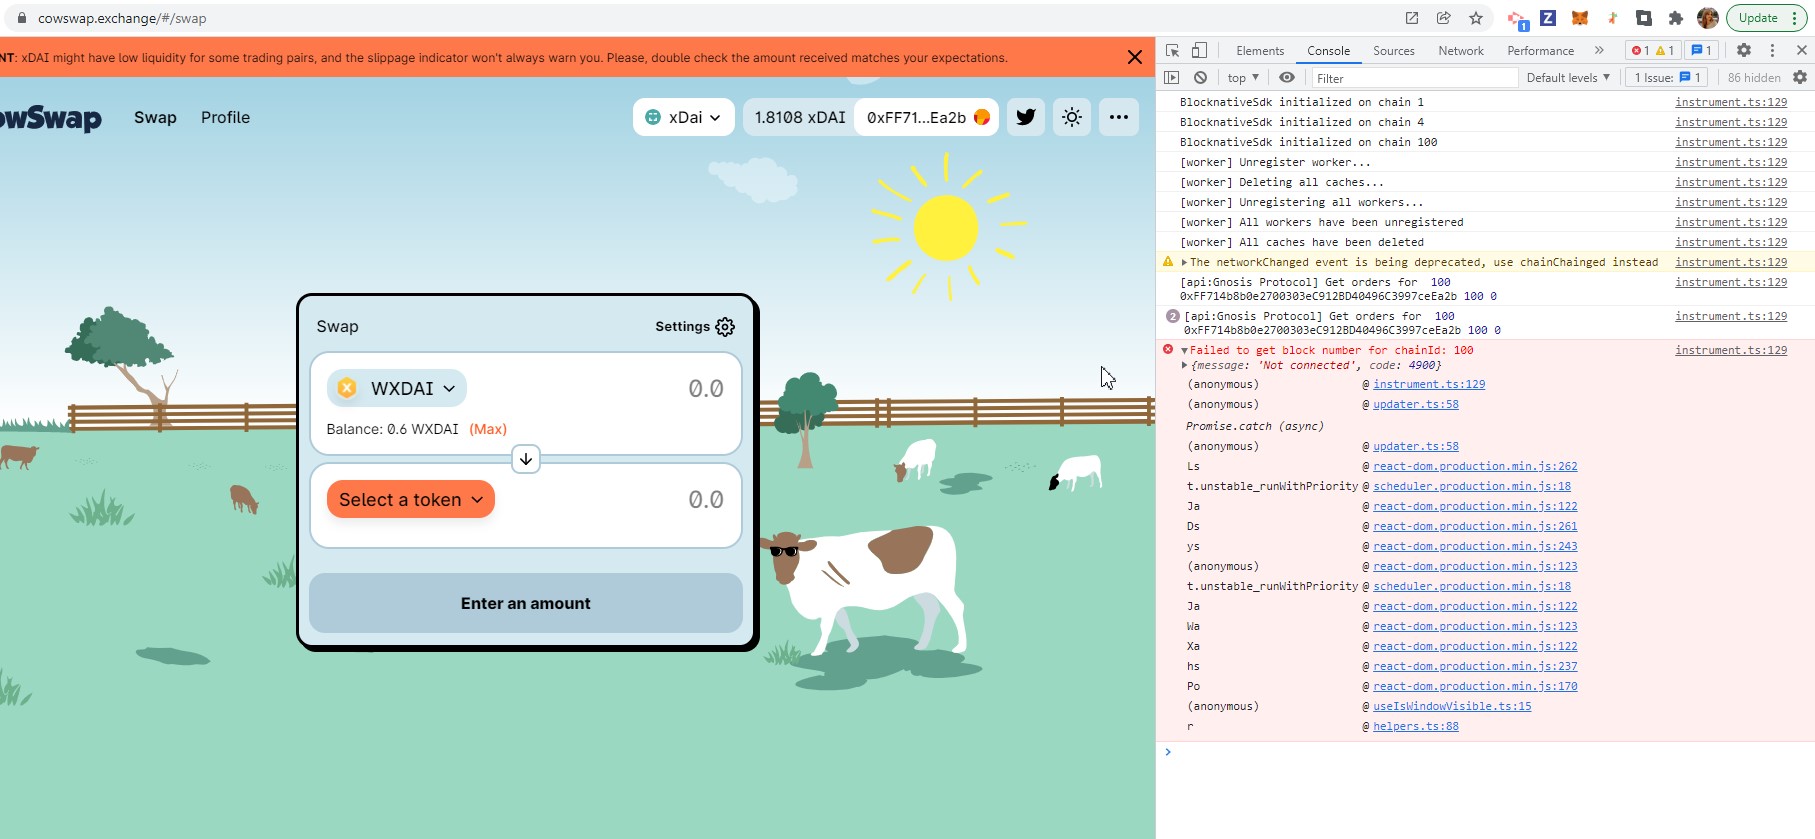The height and width of the screenshot is (839, 1815).
Task: Open react-dom.production.min.js:170 link
Action: [x=1475, y=686]
